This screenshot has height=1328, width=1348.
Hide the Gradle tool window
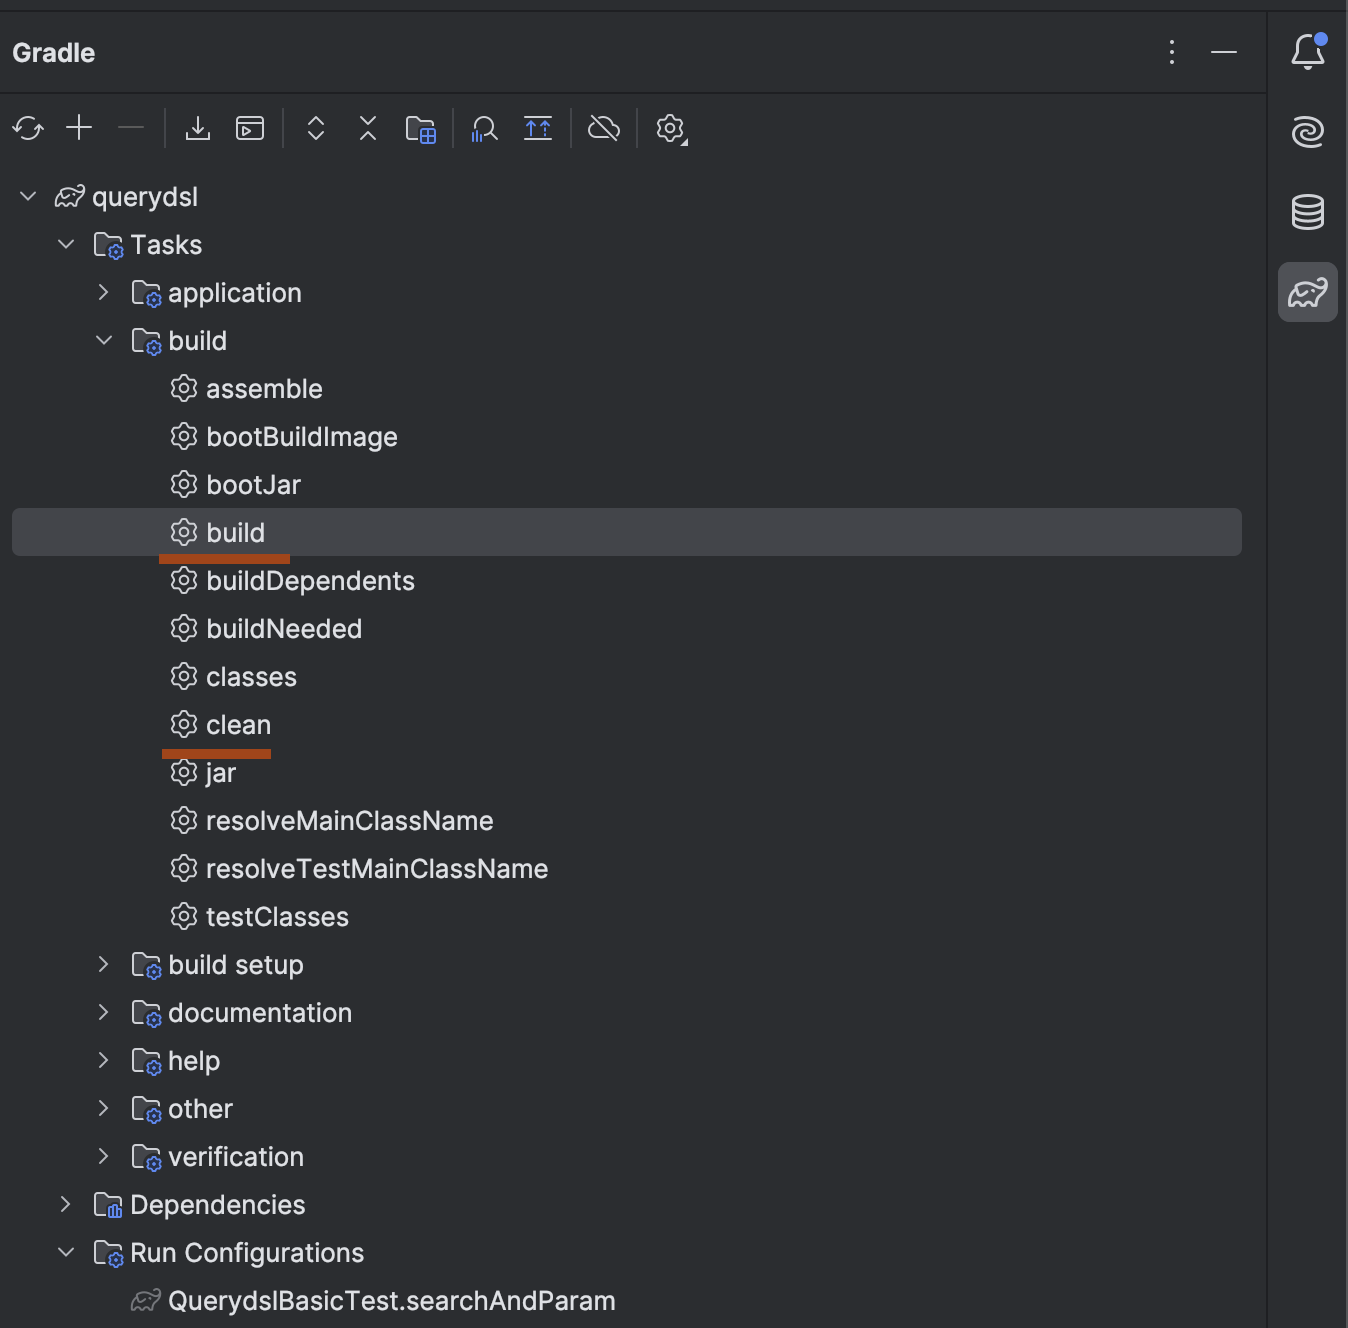pyautogui.click(x=1224, y=52)
